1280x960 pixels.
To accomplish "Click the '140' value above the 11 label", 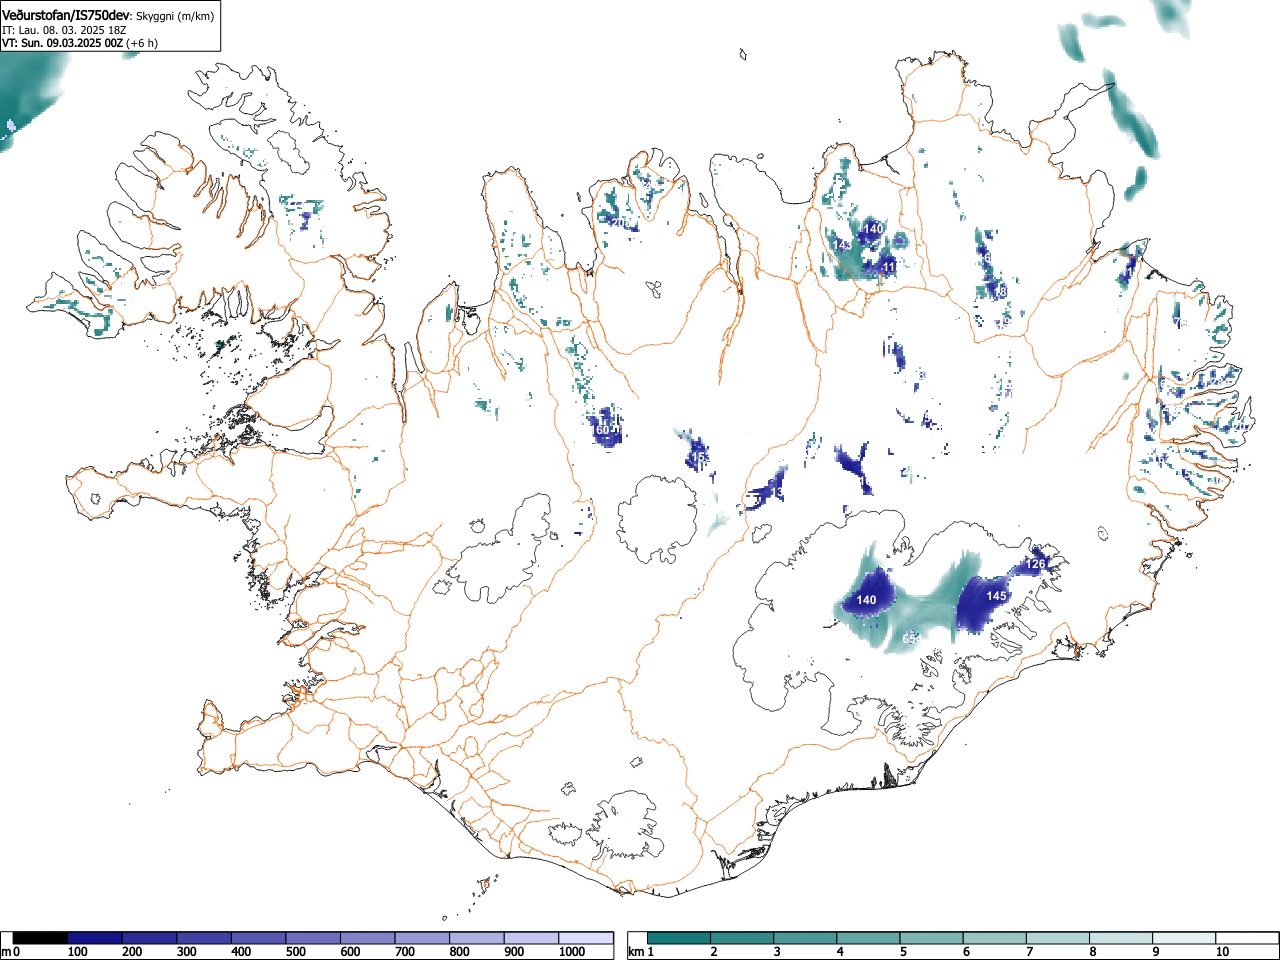I will point(873,229).
